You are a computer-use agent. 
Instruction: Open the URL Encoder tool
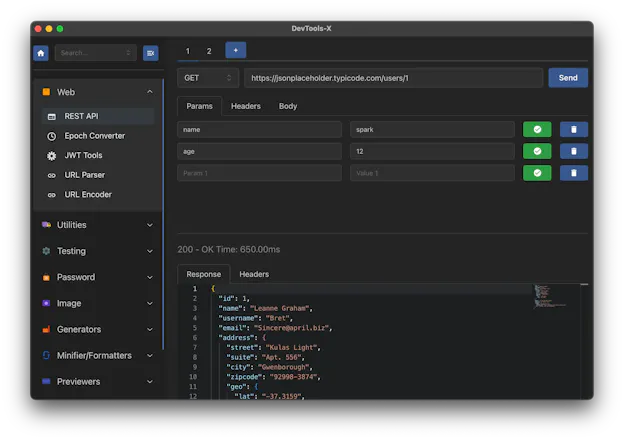point(98,194)
